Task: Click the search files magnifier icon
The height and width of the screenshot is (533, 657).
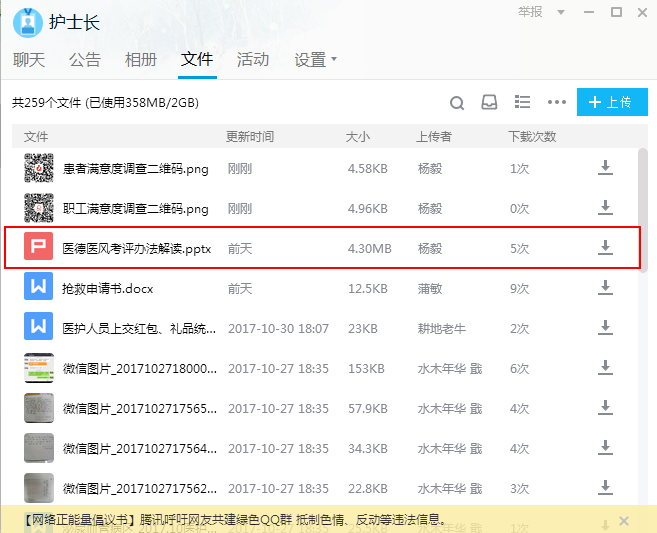Action: click(x=457, y=103)
